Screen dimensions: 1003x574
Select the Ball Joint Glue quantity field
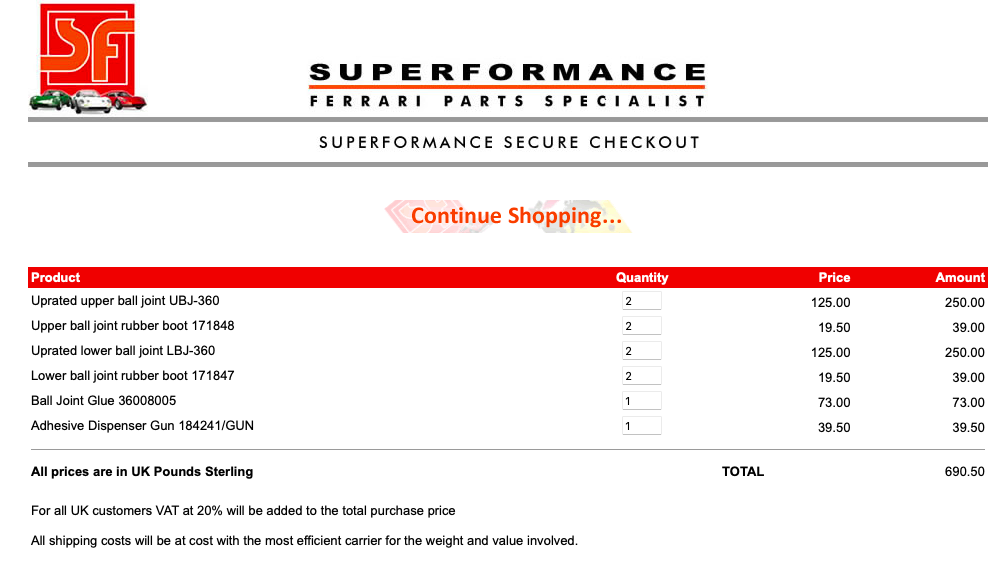click(642, 401)
